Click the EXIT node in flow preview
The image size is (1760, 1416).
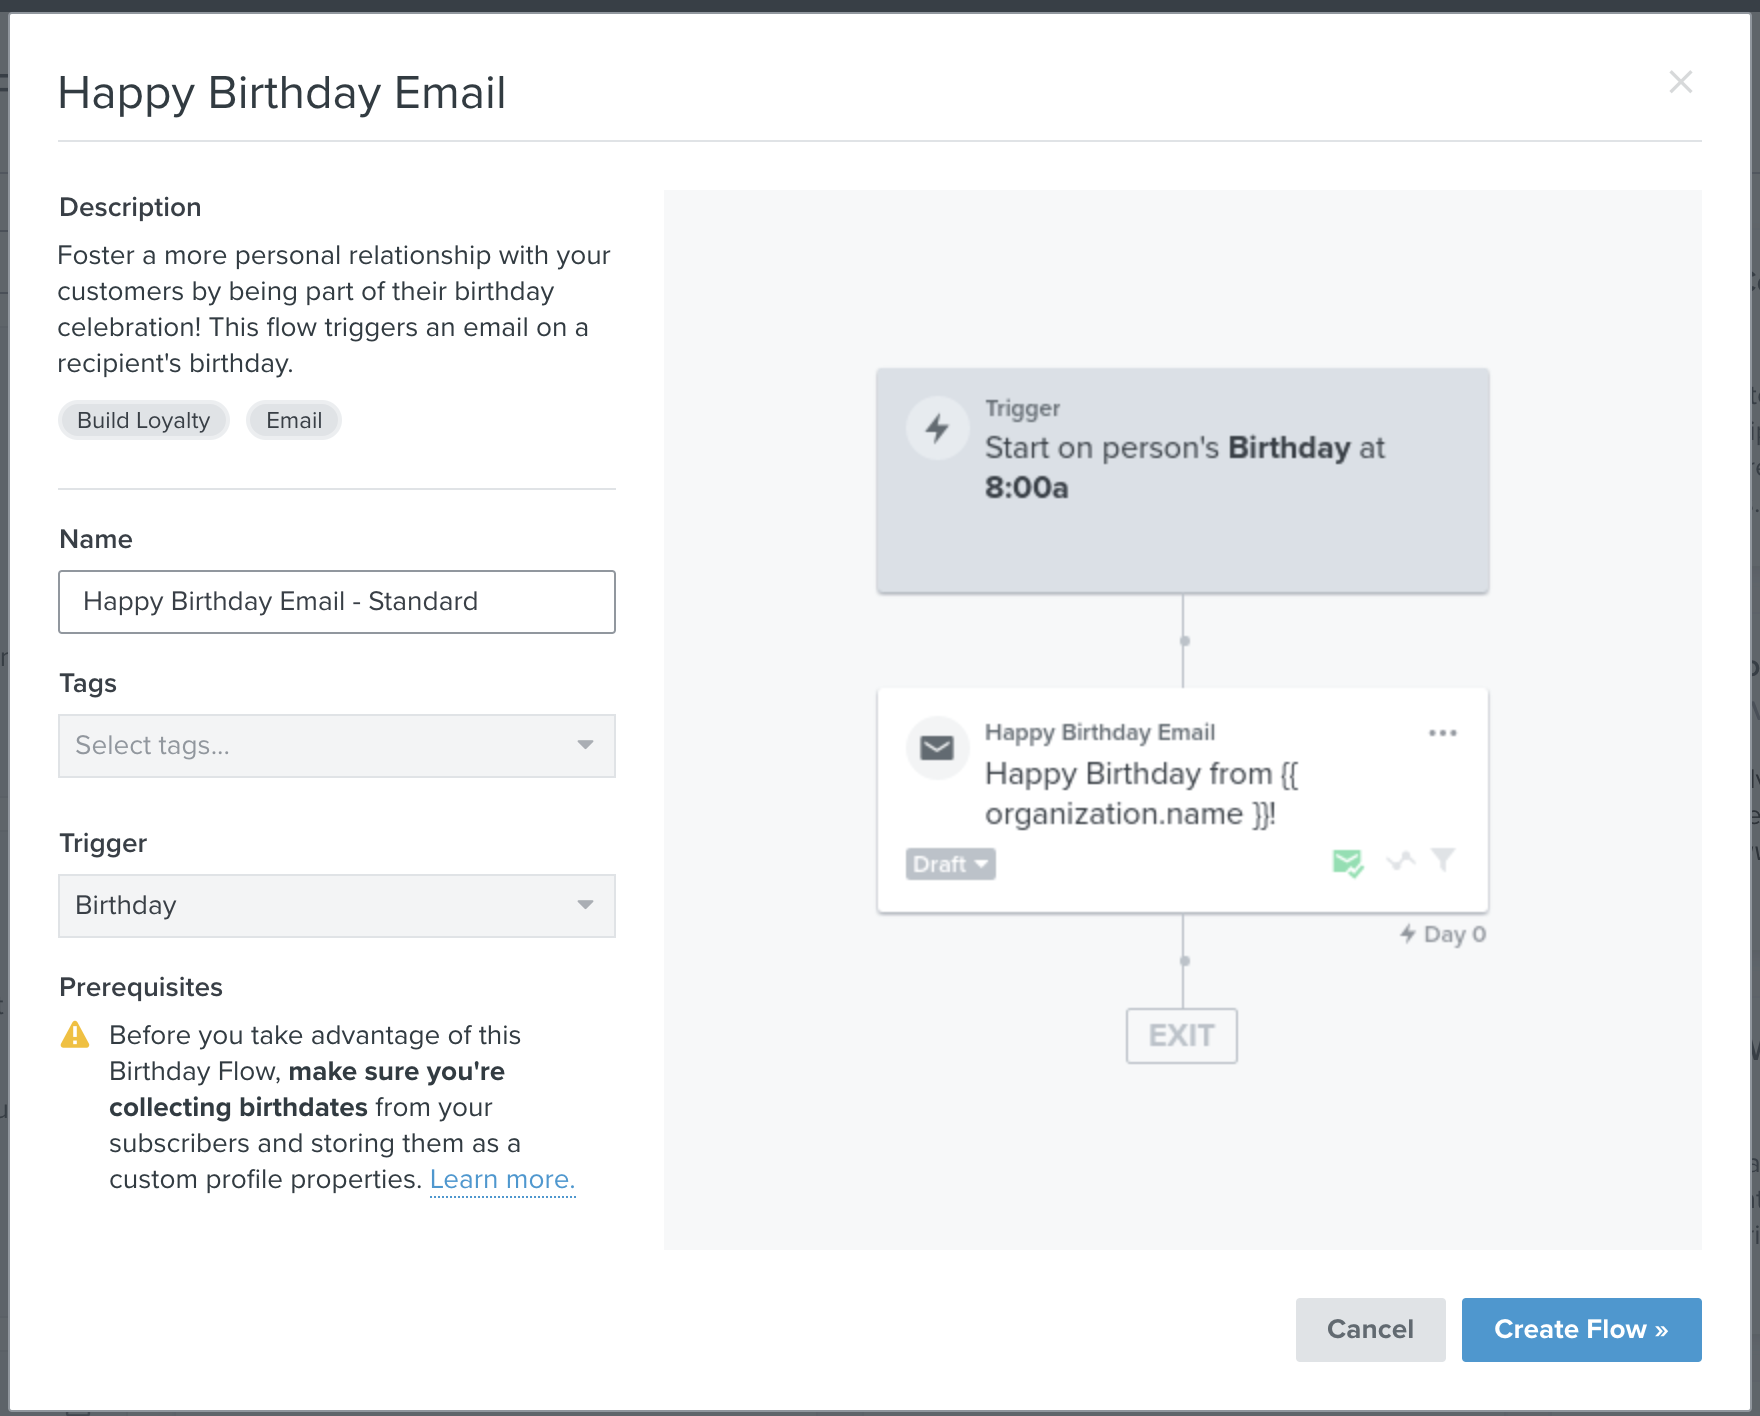pos(1181,1036)
